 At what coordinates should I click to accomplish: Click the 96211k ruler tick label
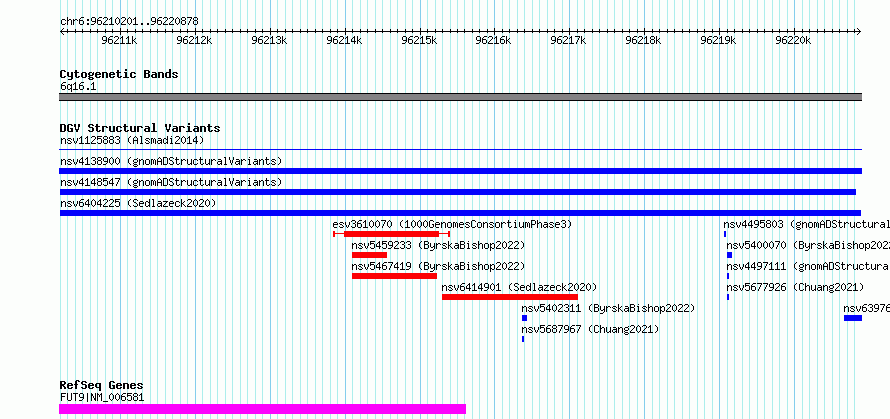(x=119, y=40)
